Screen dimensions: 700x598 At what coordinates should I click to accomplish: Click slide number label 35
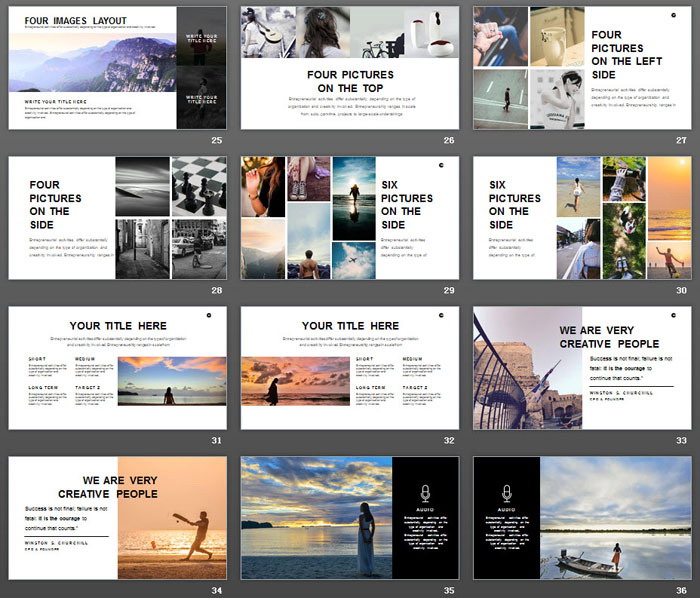point(449,589)
